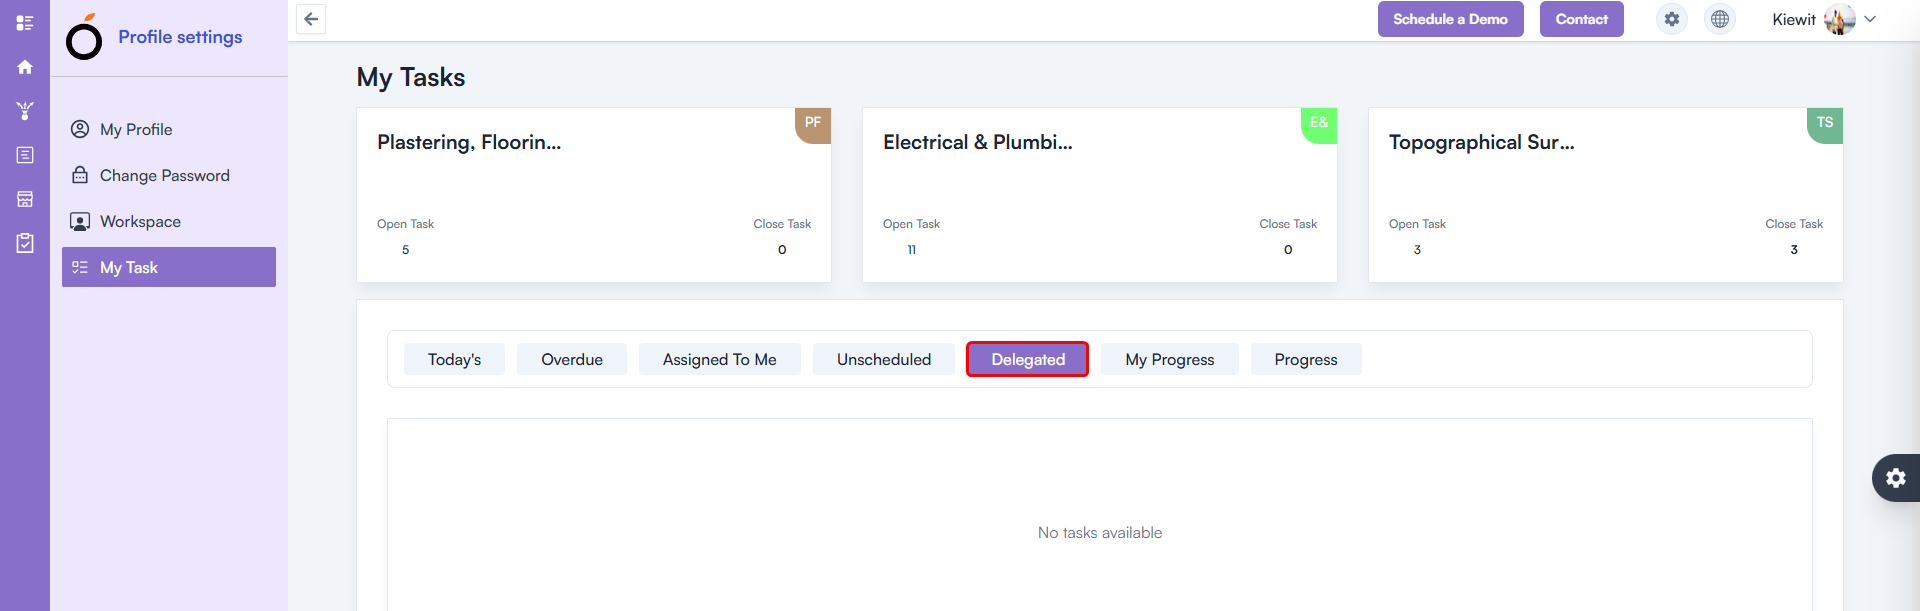Select My Profile in the settings menu
Image resolution: width=1920 pixels, height=611 pixels.
[x=135, y=129]
